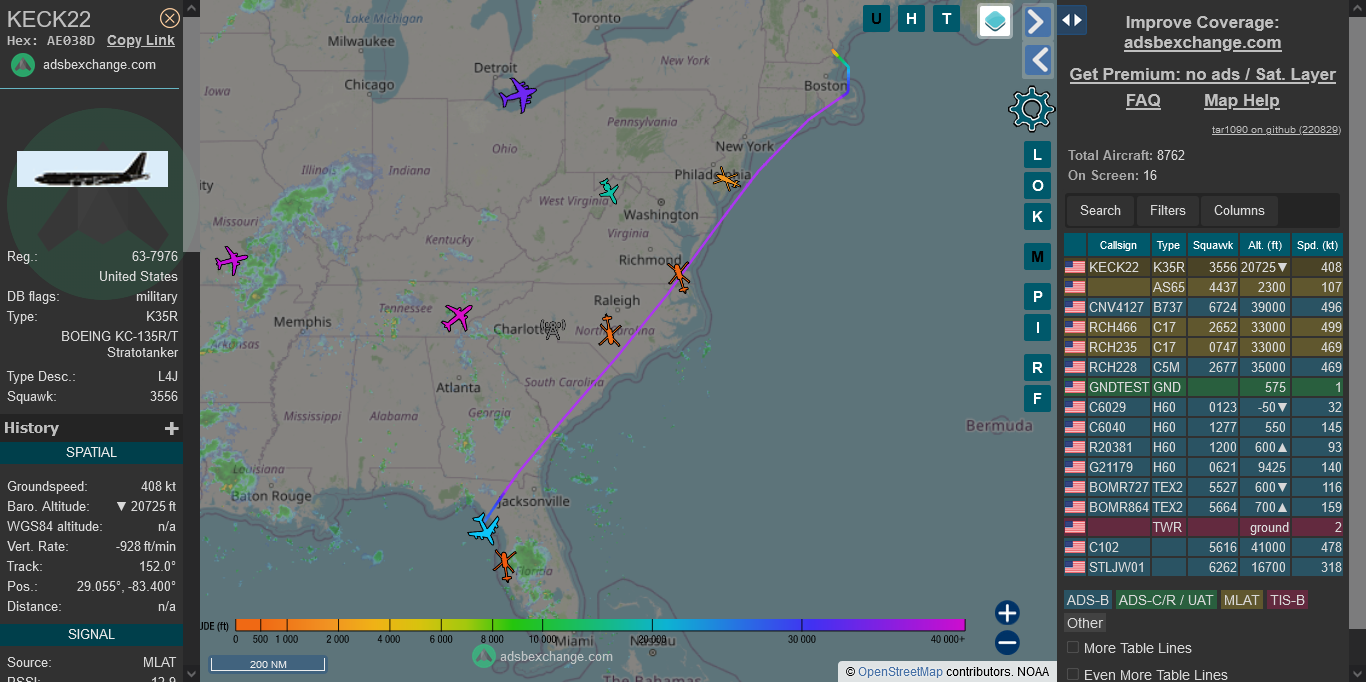Select the orange aircraft near Richmond
Viewport: 1366px width, 682px height.
point(679,275)
